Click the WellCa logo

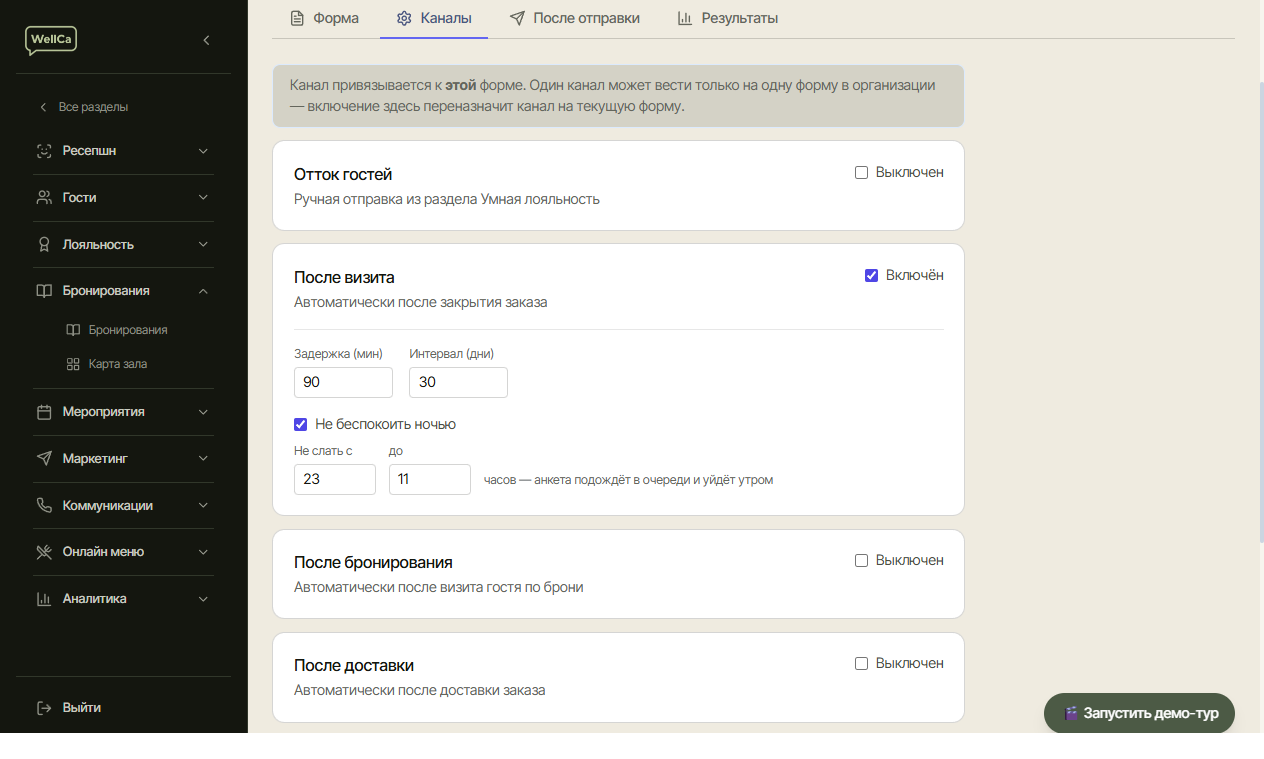click(x=51, y=40)
